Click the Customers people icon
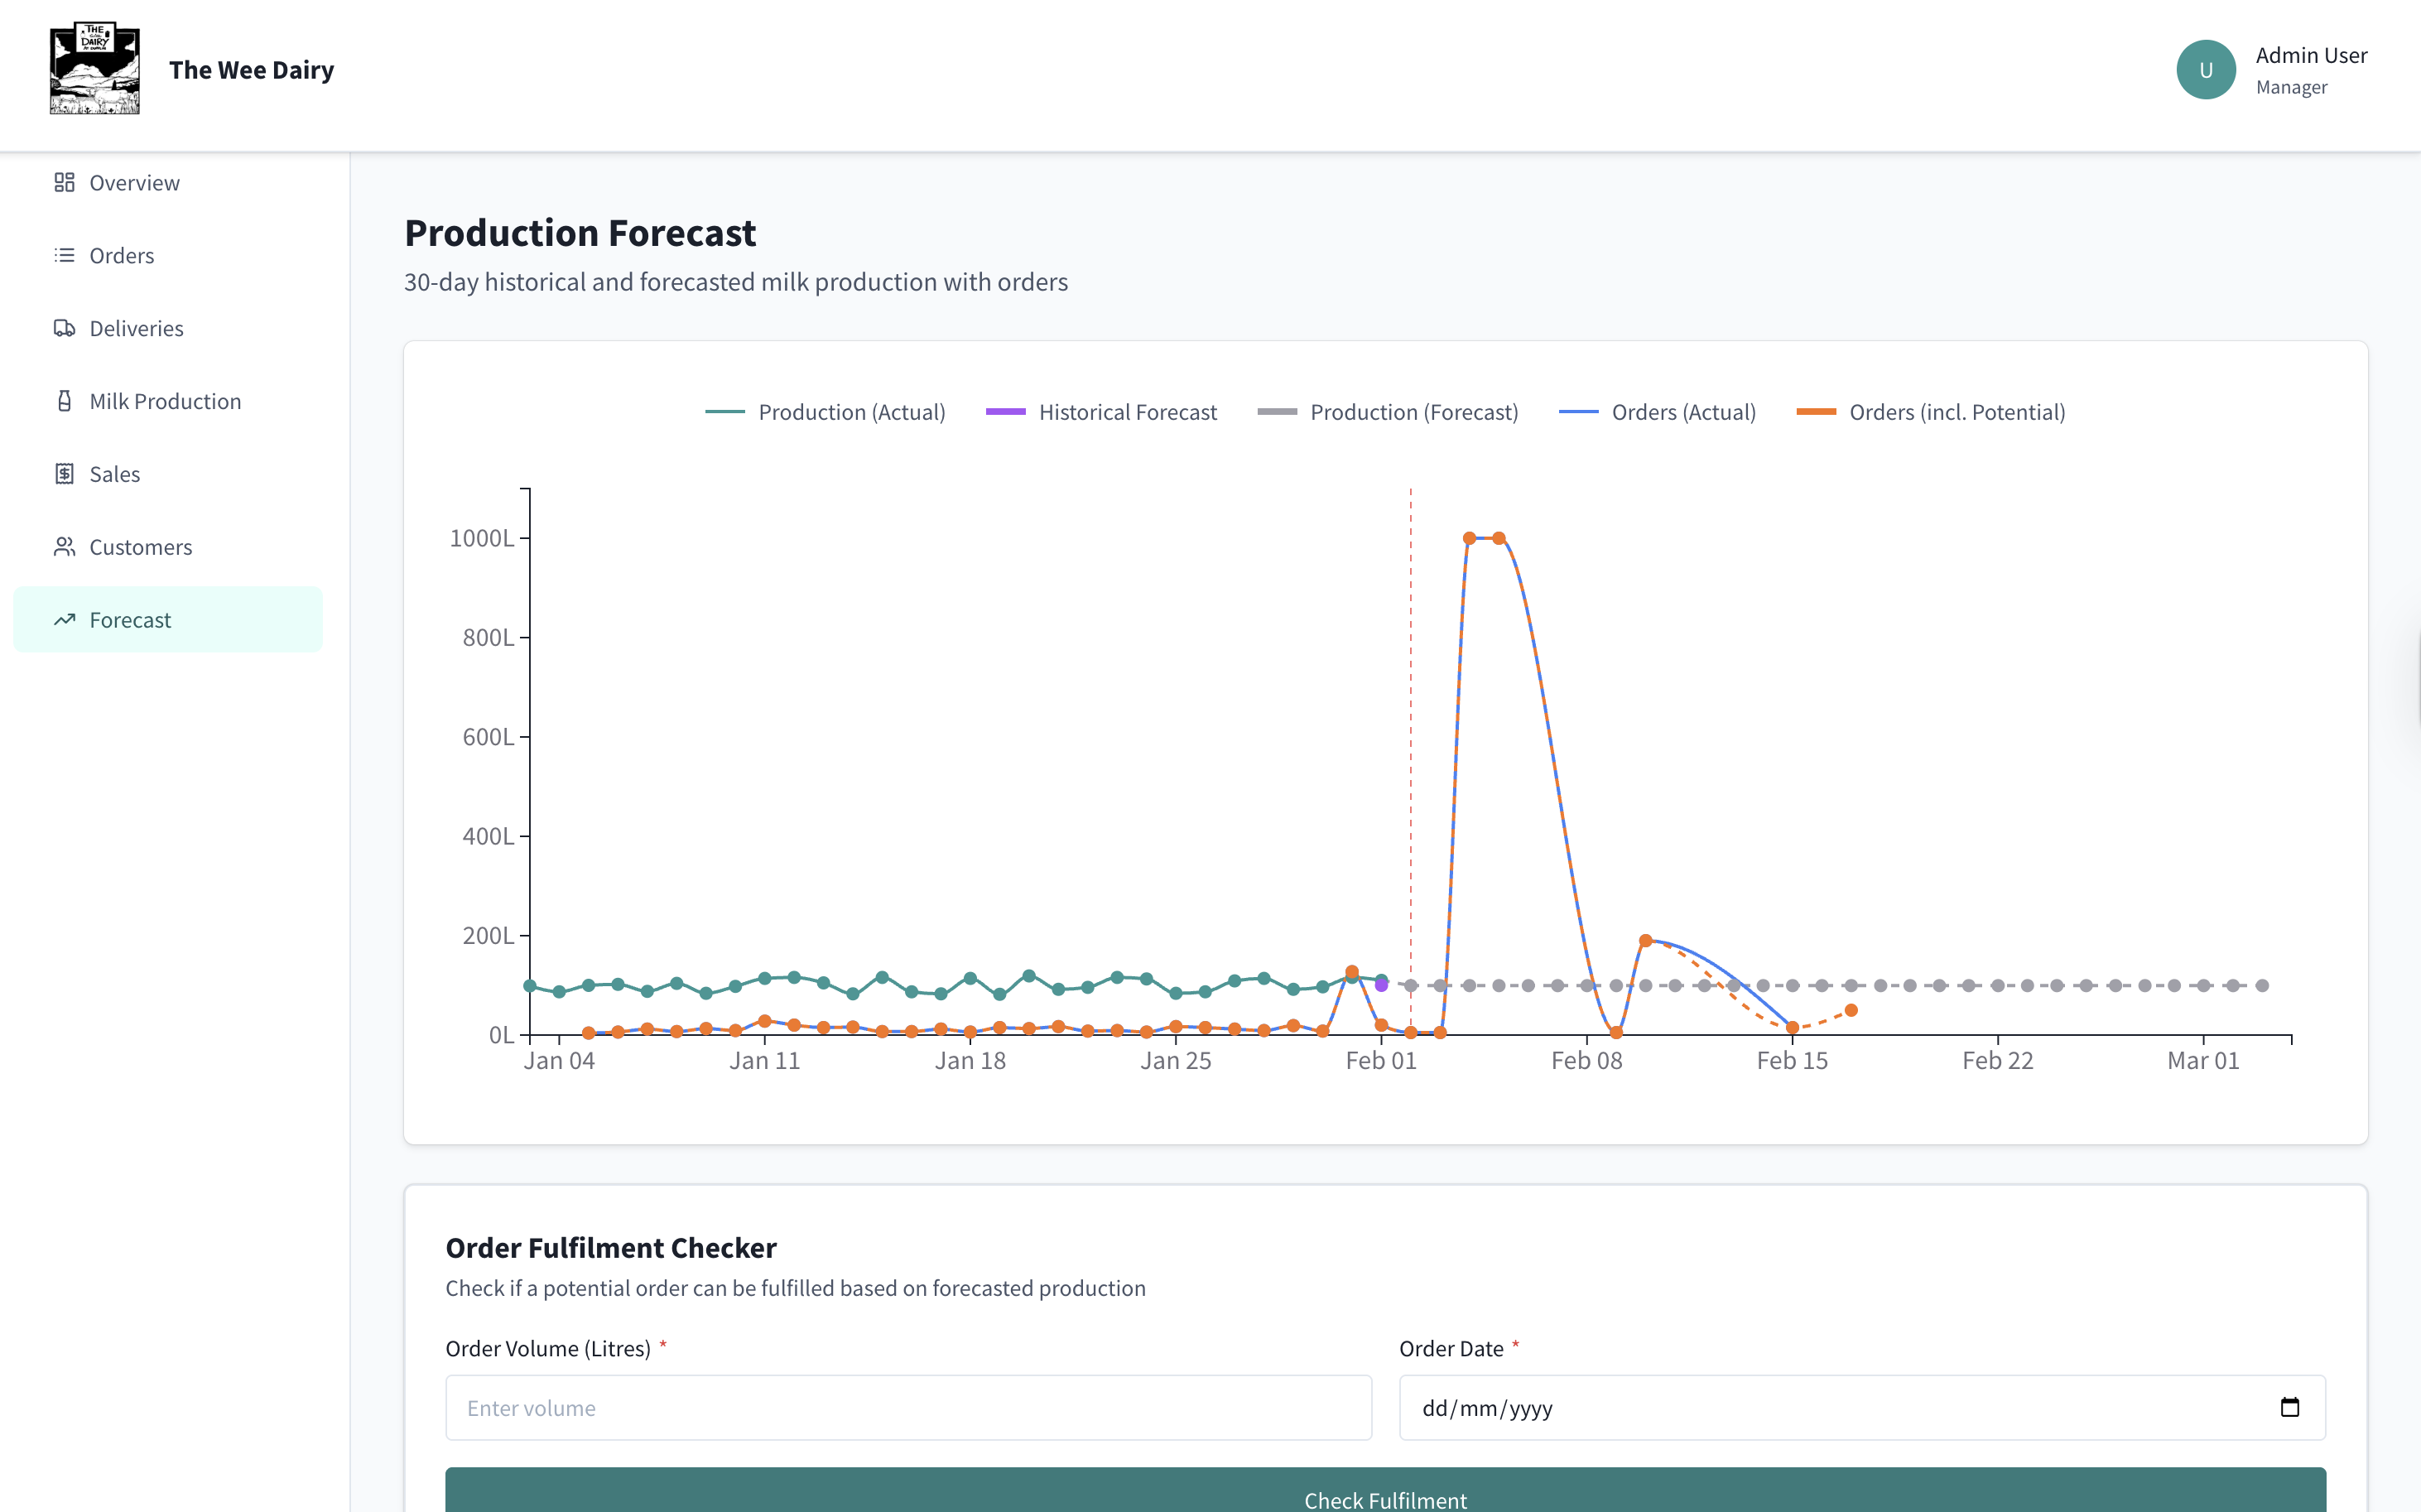 click(x=64, y=547)
